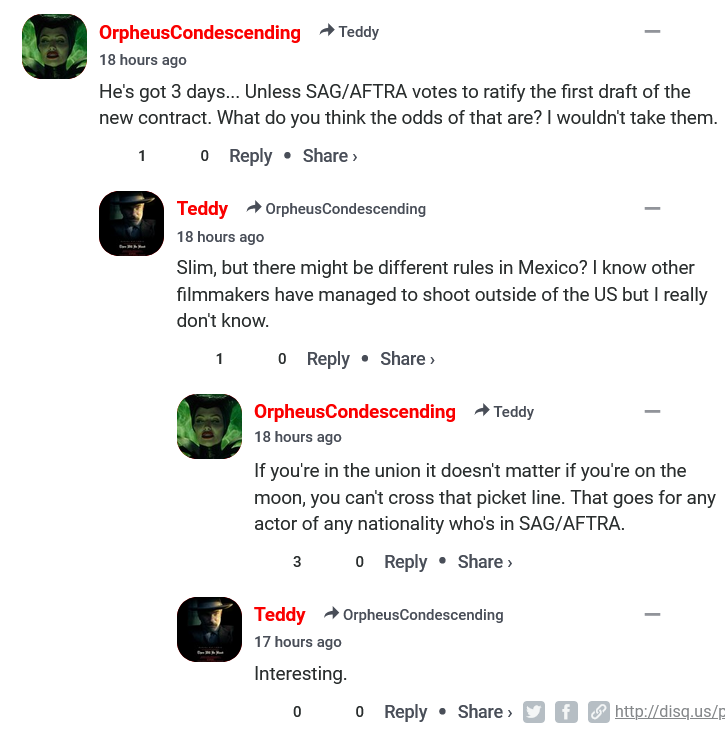Collapse the 'If you're in the union' comment
This screenshot has width=725, height=731.
(652, 412)
